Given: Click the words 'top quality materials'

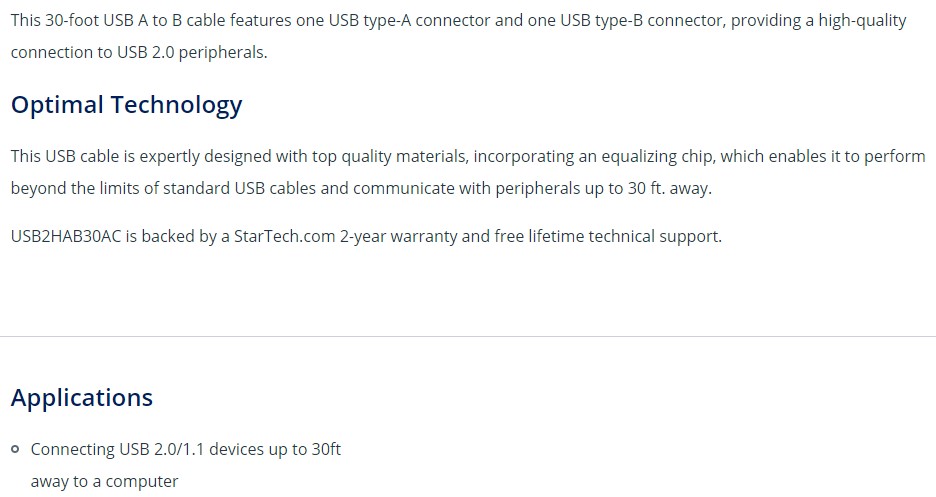Looking at the screenshot, I should click(x=390, y=157).
